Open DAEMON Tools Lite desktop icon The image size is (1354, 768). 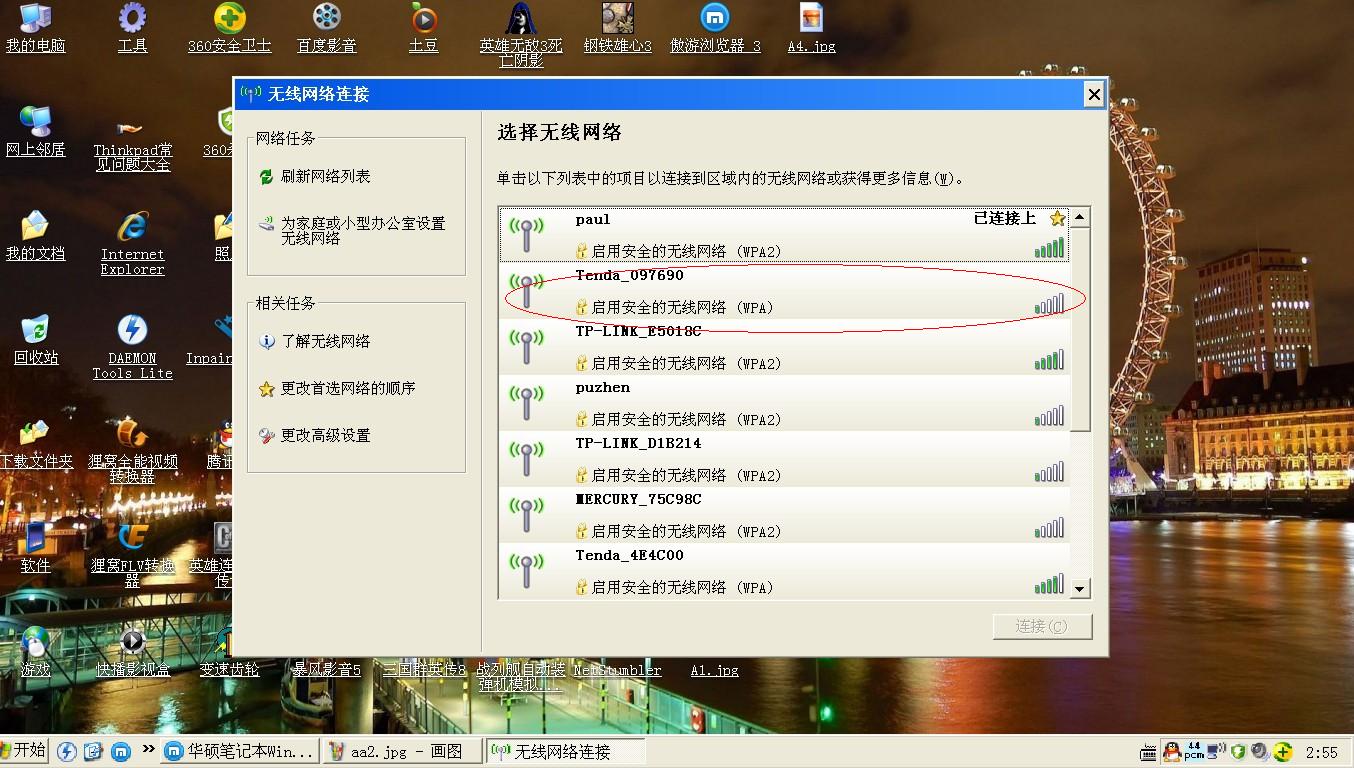pos(132,347)
